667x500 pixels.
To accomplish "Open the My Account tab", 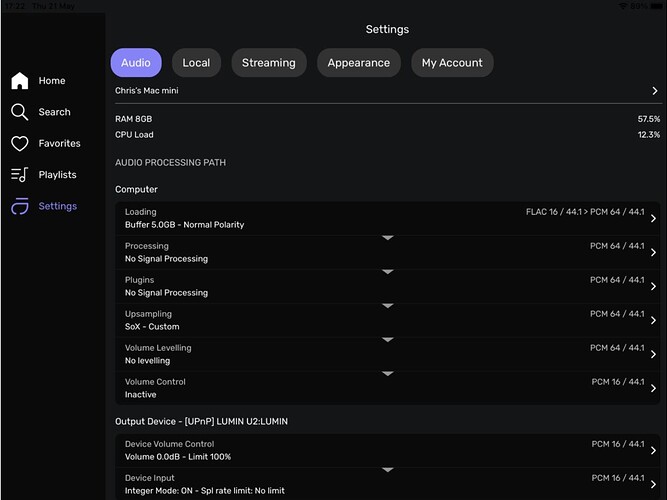I will pos(452,63).
